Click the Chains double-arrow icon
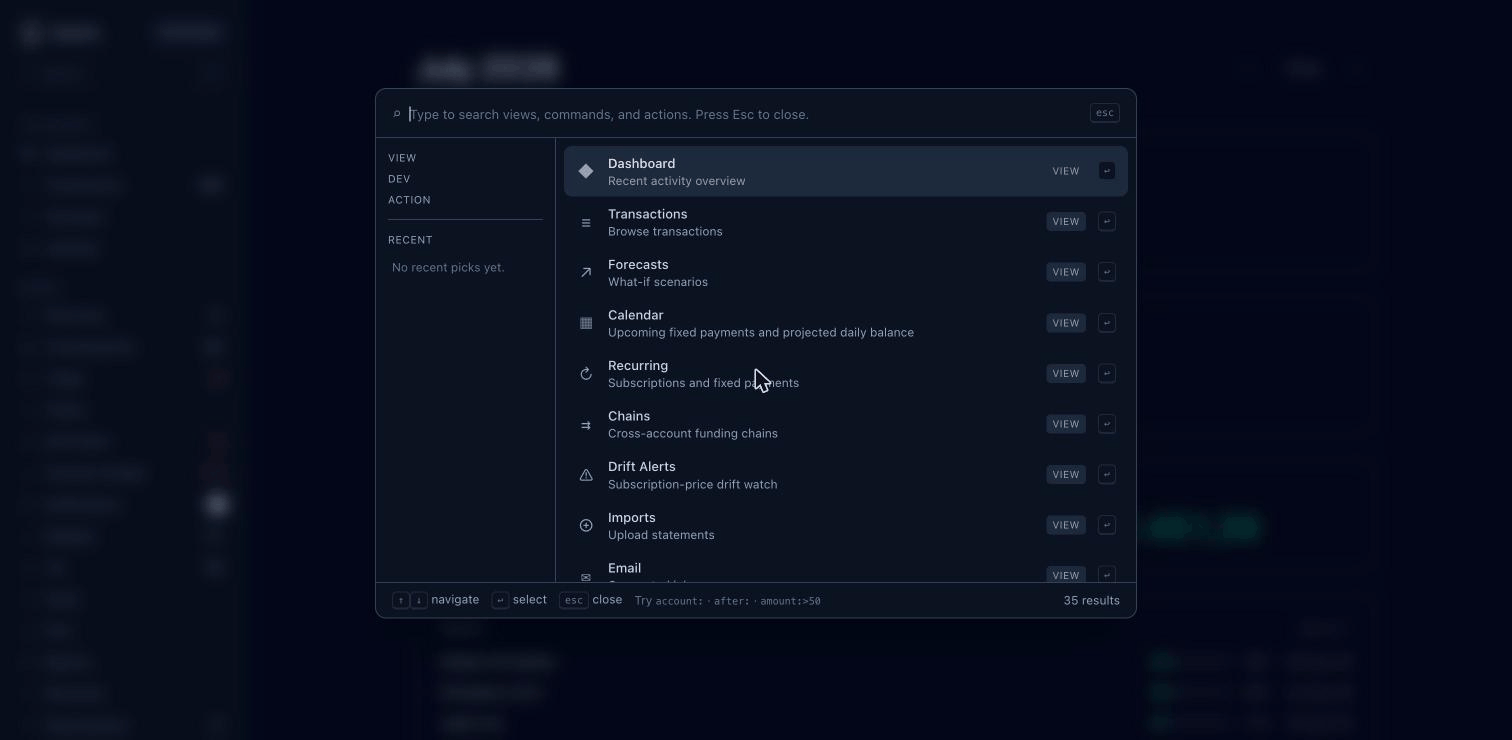 coord(586,425)
